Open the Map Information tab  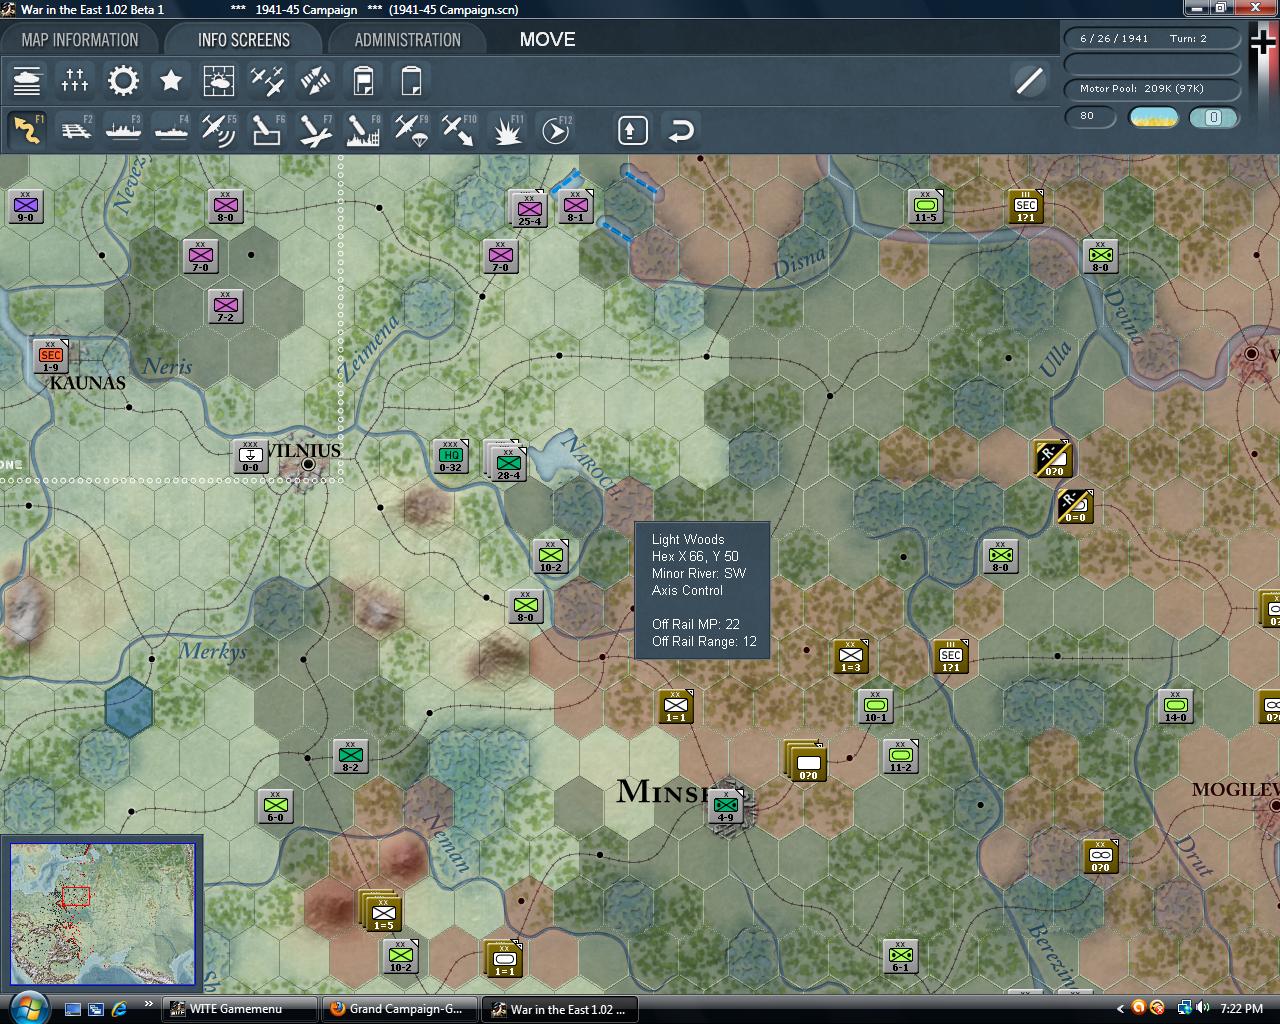(x=80, y=40)
